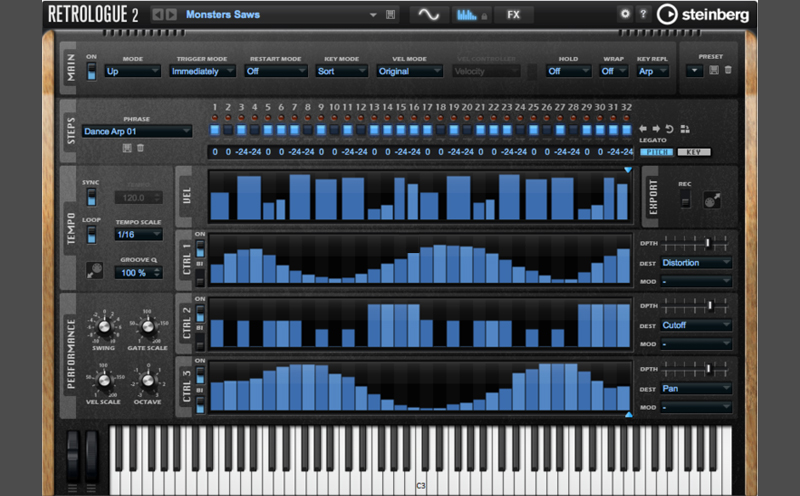Open the settings gear in the header
Screen dimensions: 800x496
(626, 14)
